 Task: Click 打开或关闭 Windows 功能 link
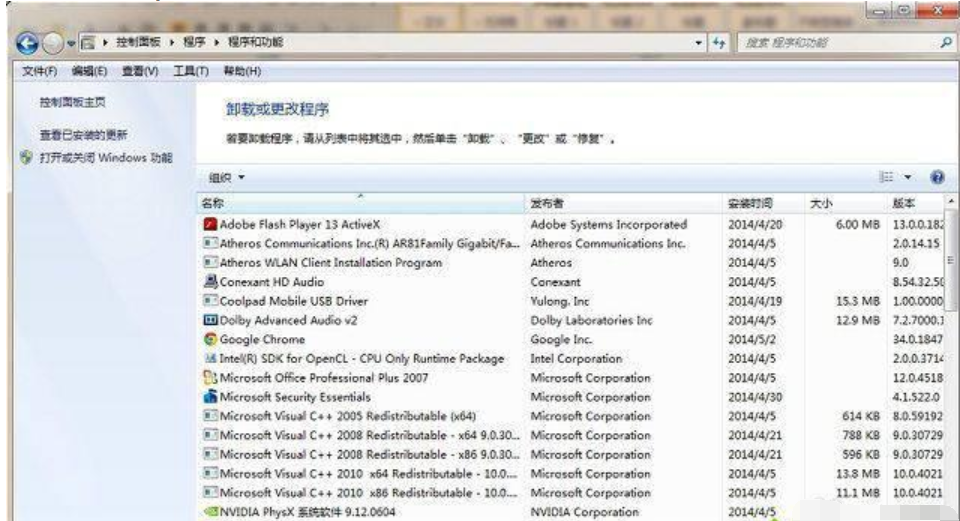(x=105, y=158)
